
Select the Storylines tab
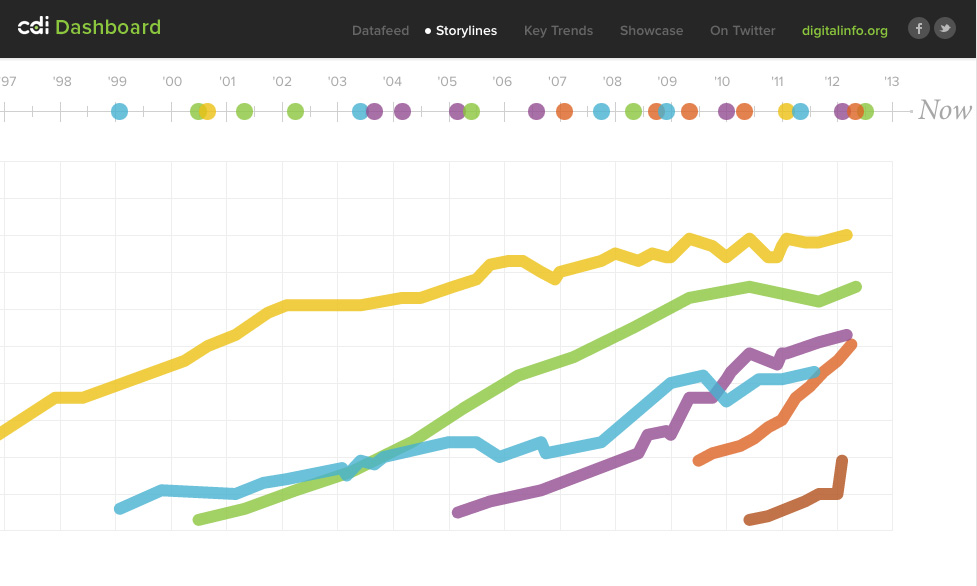click(465, 31)
